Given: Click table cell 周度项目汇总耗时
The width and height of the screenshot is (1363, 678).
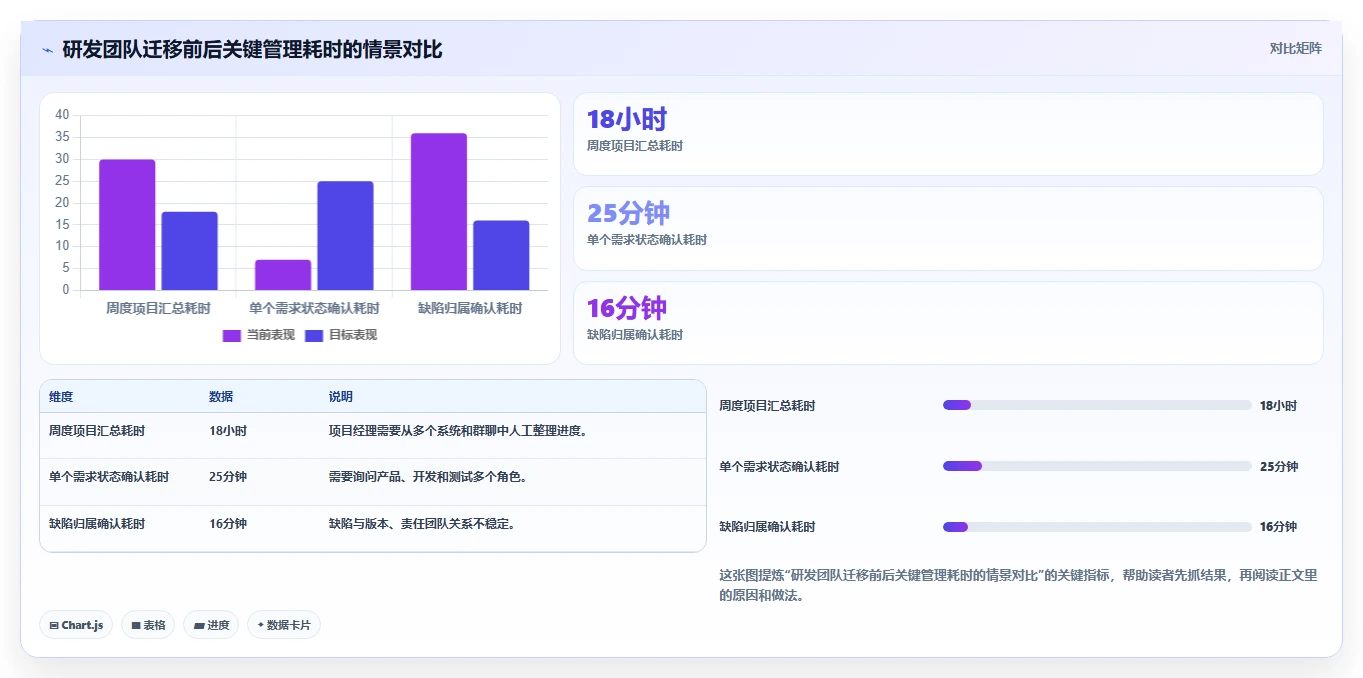Looking at the screenshot, I should (x=97, y=431).
